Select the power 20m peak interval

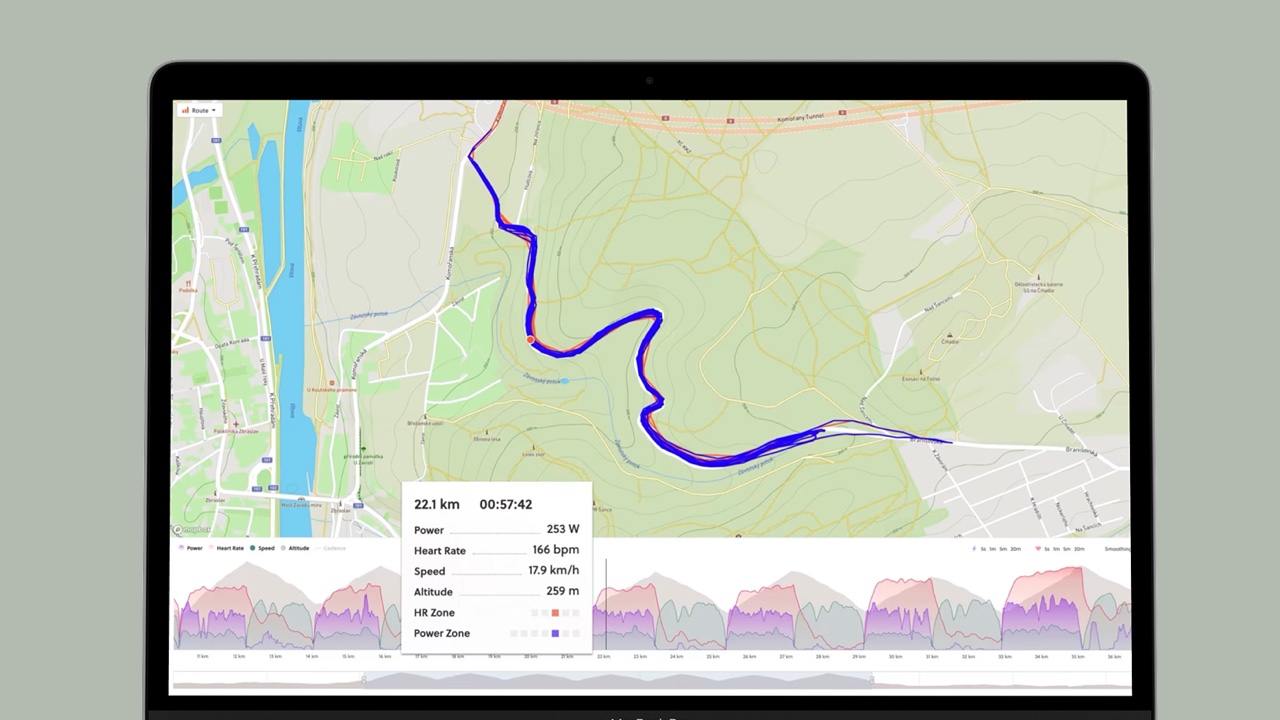1016,549
